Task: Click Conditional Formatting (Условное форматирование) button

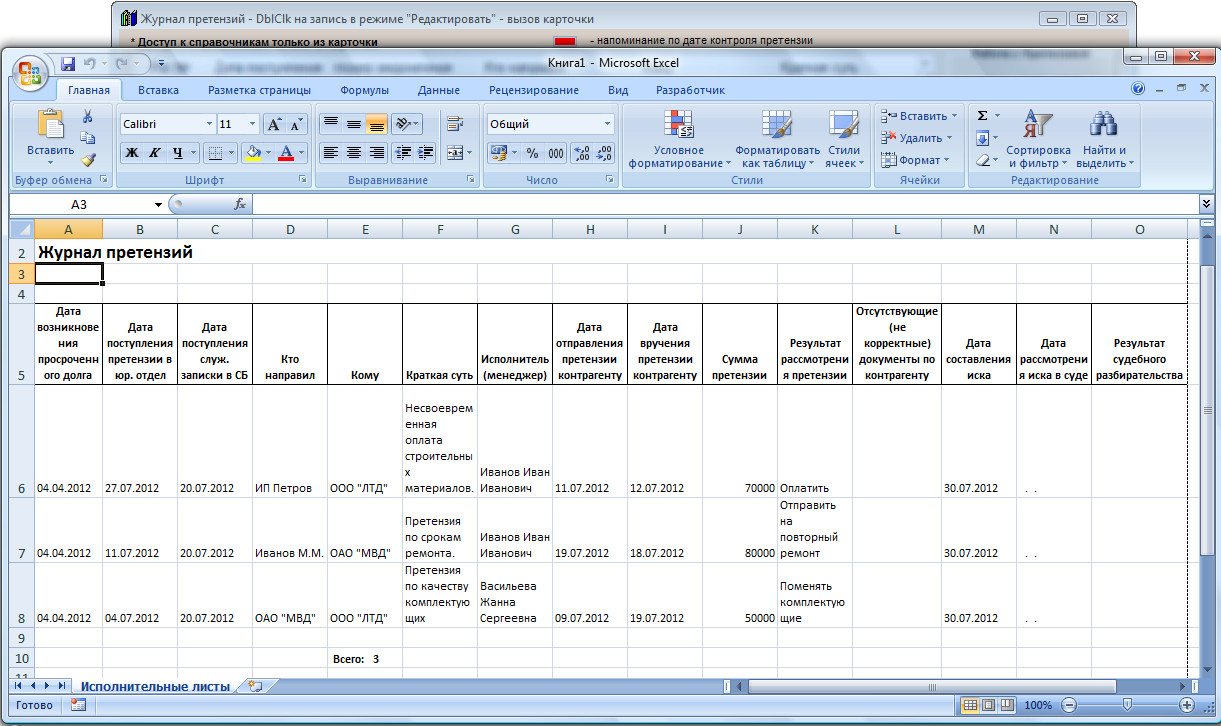Action: [x=680, y=138]
